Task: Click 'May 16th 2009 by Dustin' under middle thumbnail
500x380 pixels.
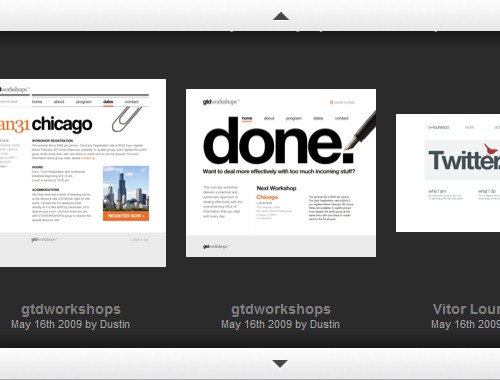Action: pos(280,324)
